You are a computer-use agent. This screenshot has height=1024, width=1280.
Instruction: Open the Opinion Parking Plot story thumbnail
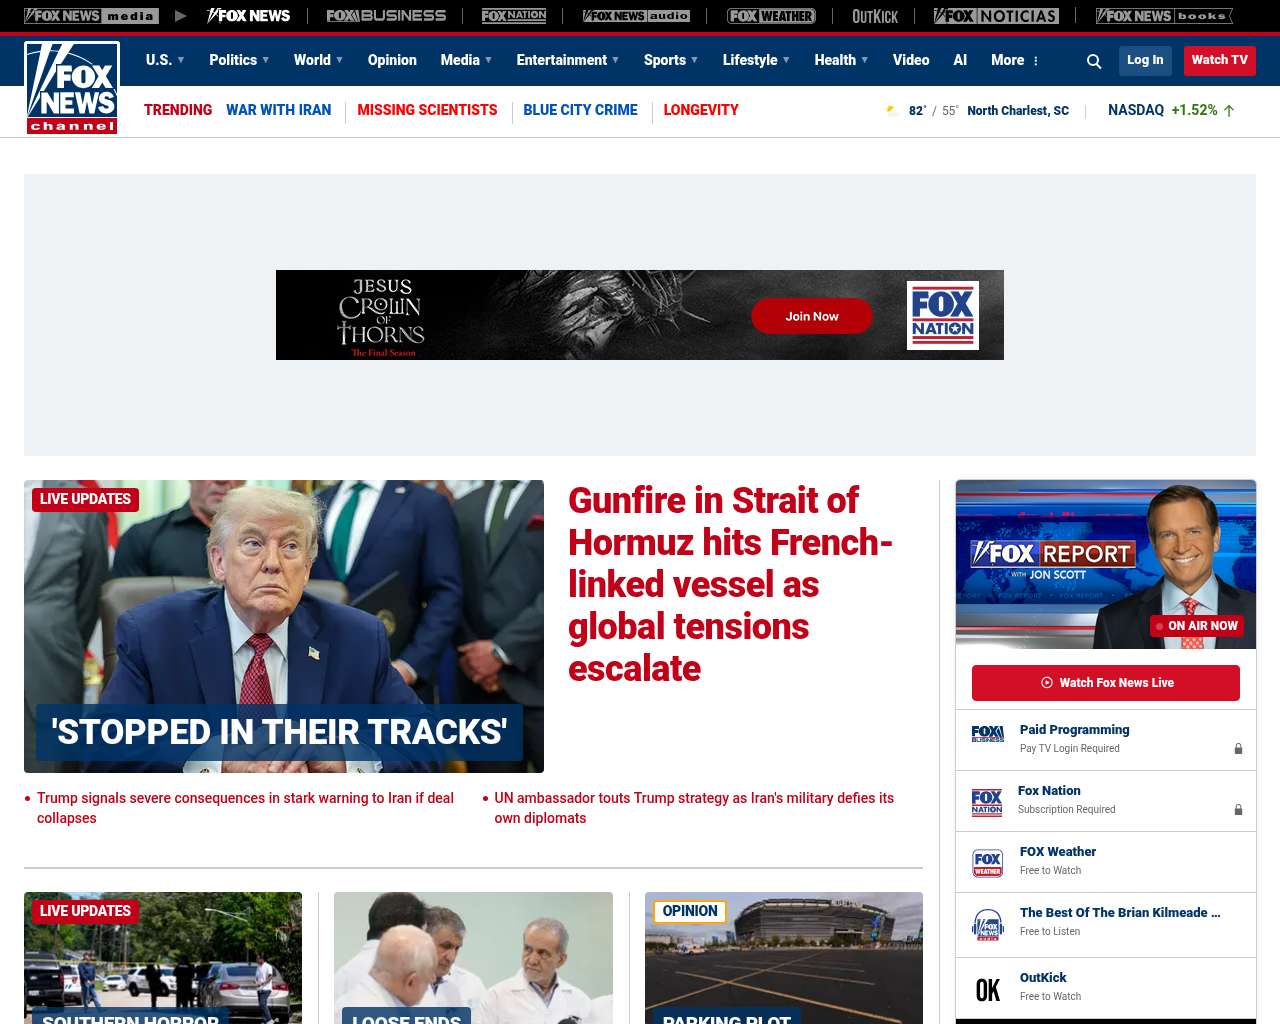tap(784, 957)
